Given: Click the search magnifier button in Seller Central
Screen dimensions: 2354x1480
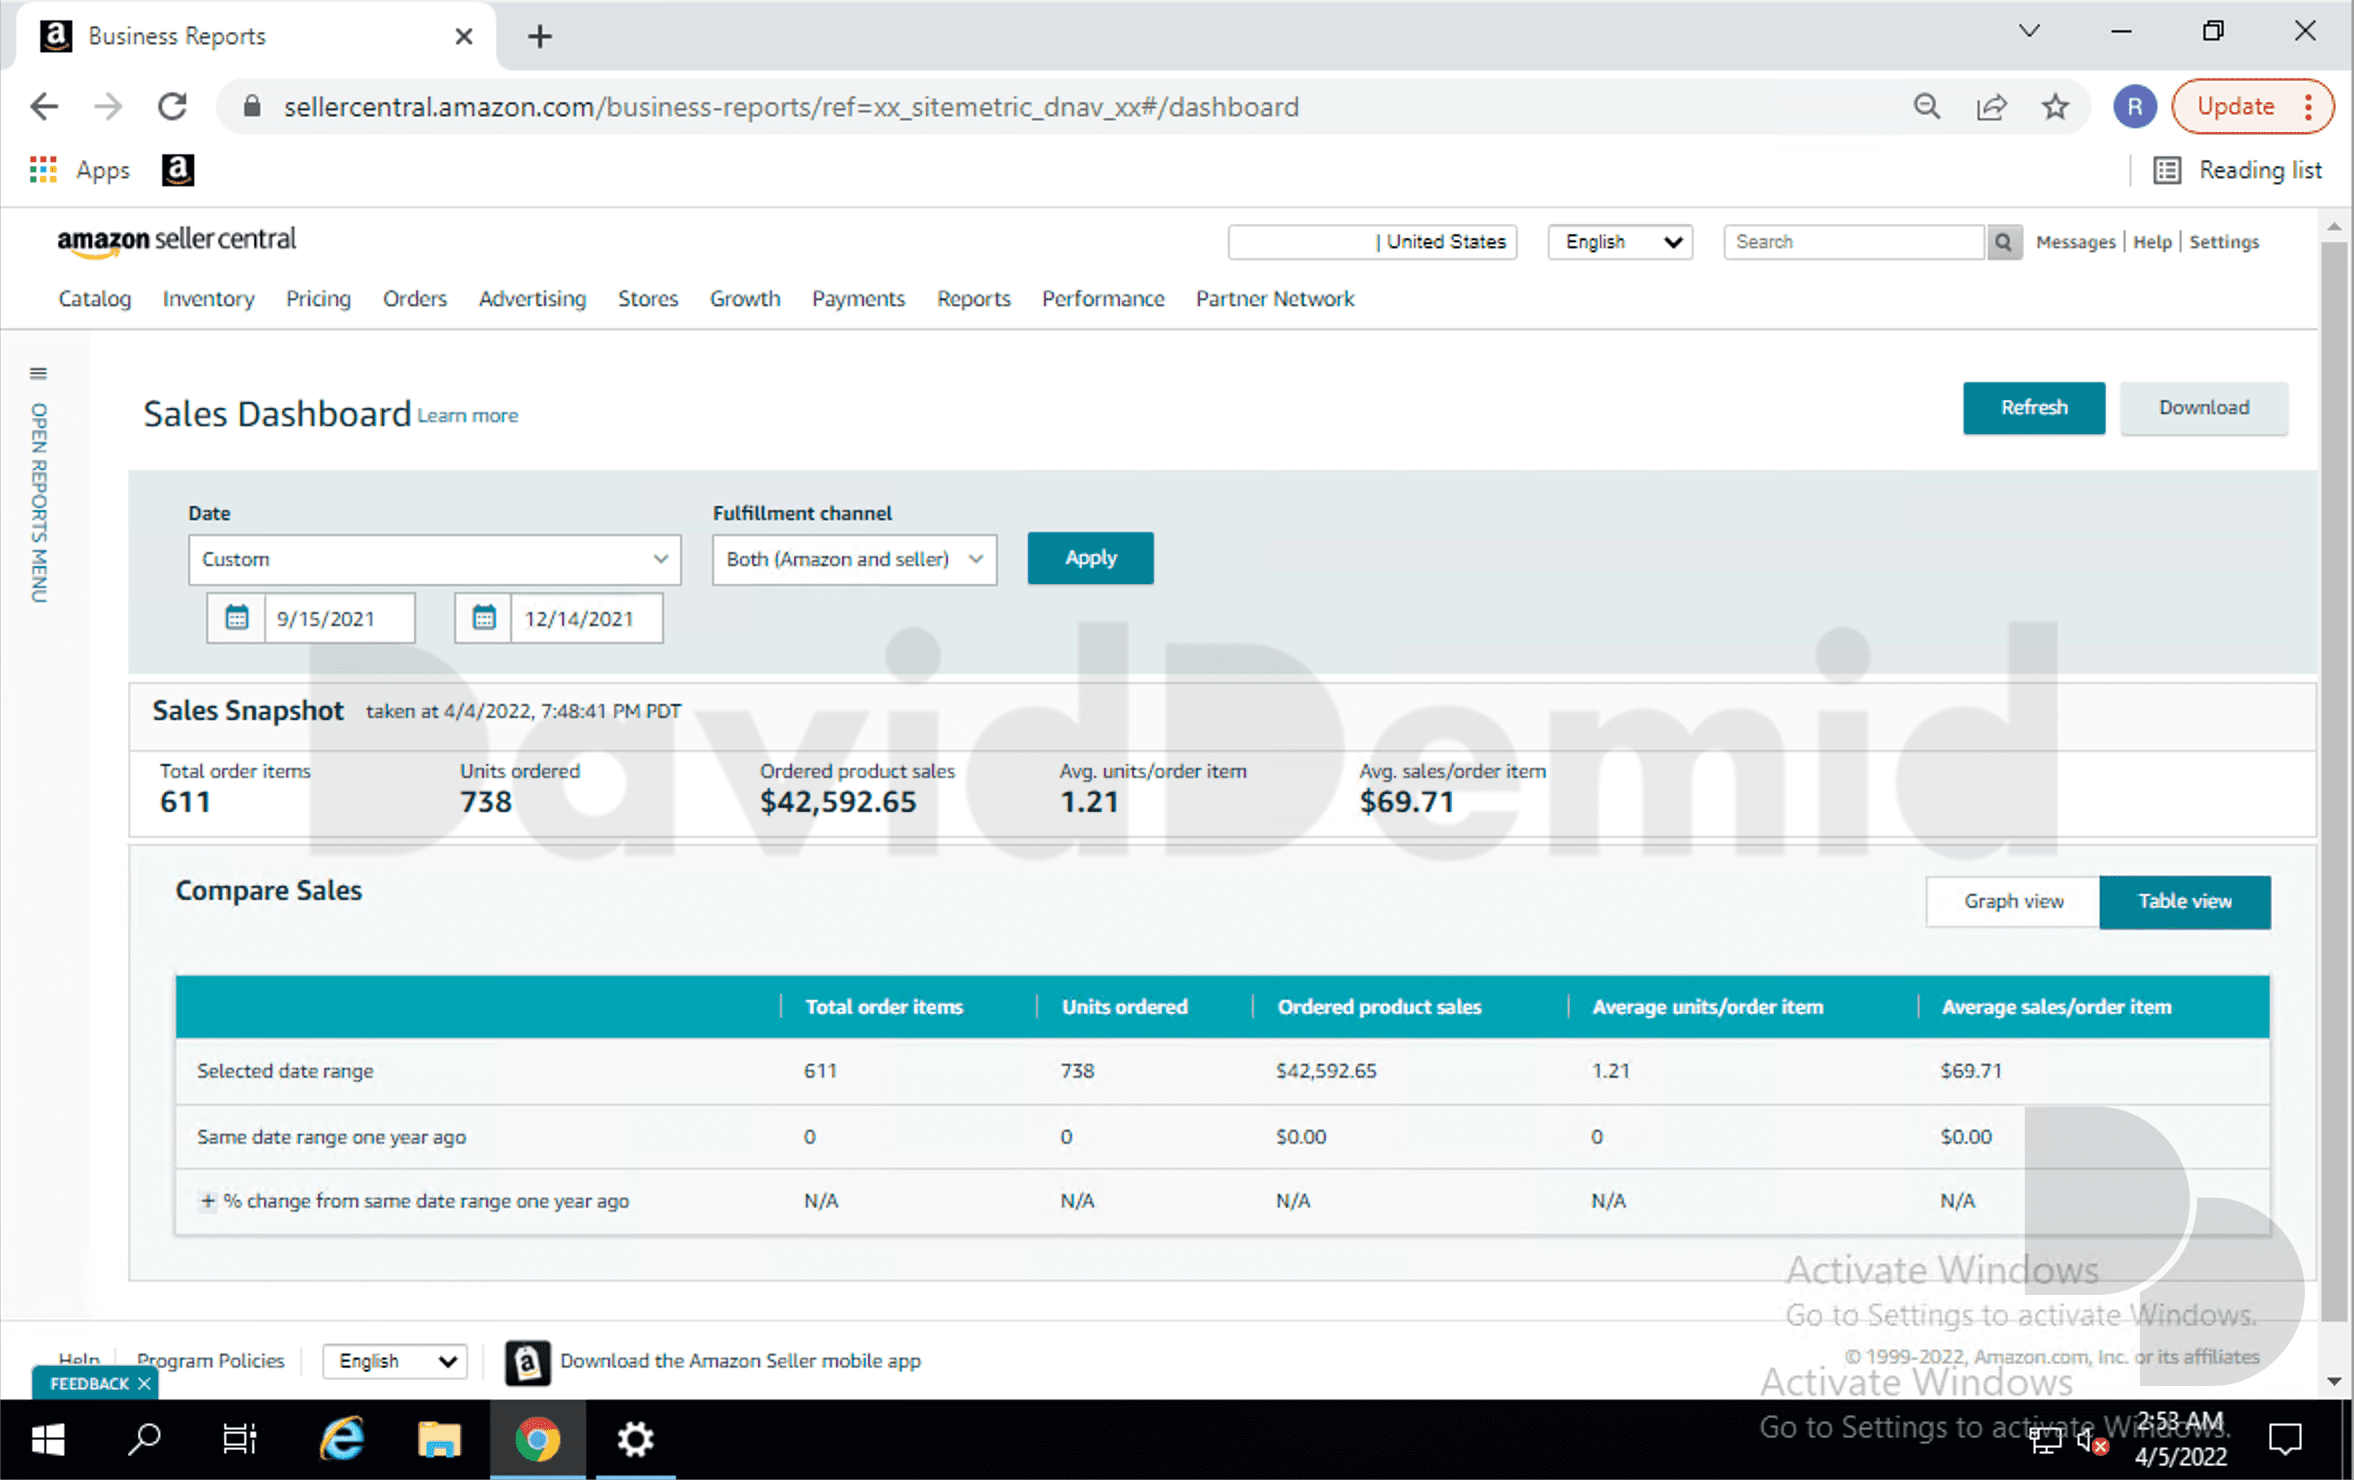Looking at the screenshot, I should pyautogui.click(x=2003, y=242).
